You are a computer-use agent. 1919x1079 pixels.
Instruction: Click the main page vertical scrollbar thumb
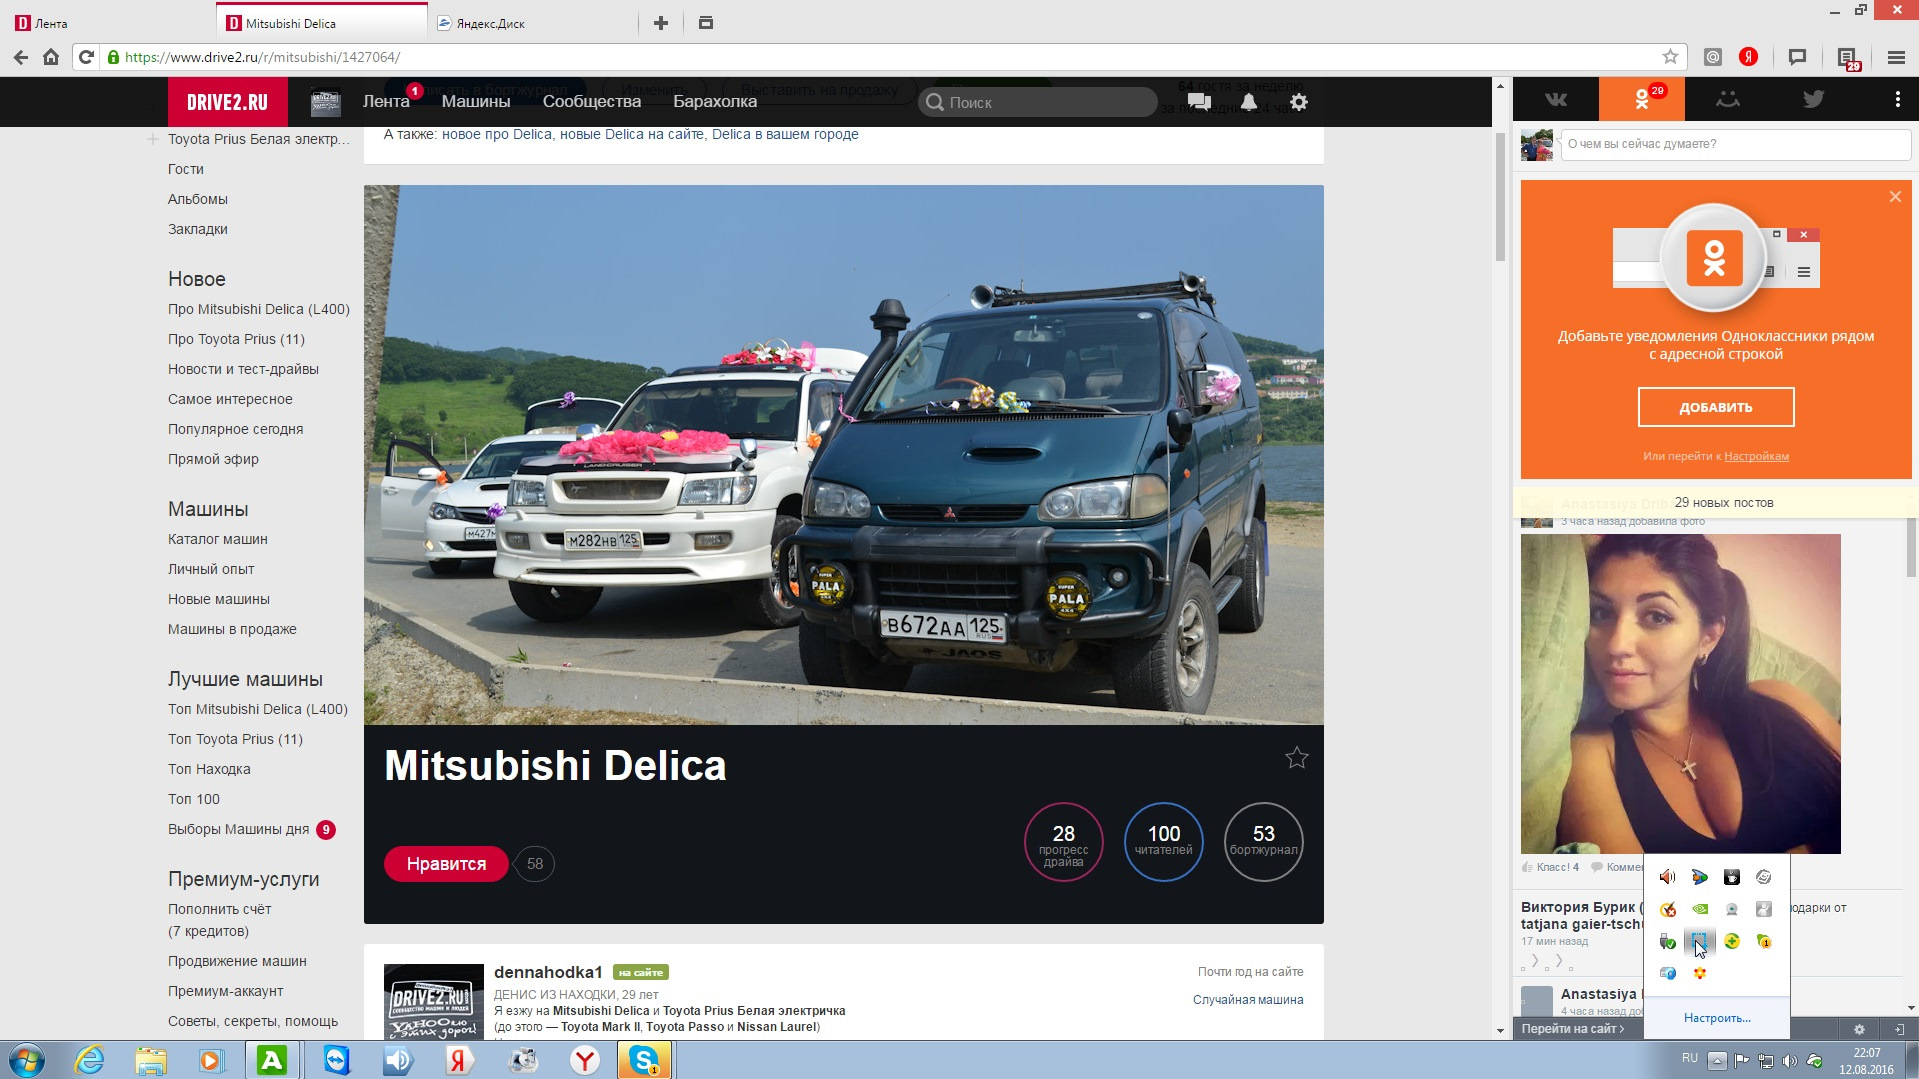[1500, 195]
